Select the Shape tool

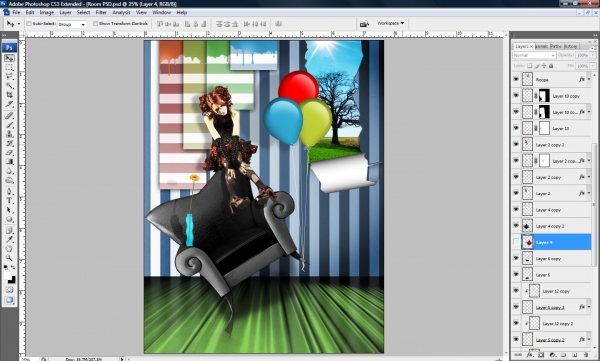9,219
